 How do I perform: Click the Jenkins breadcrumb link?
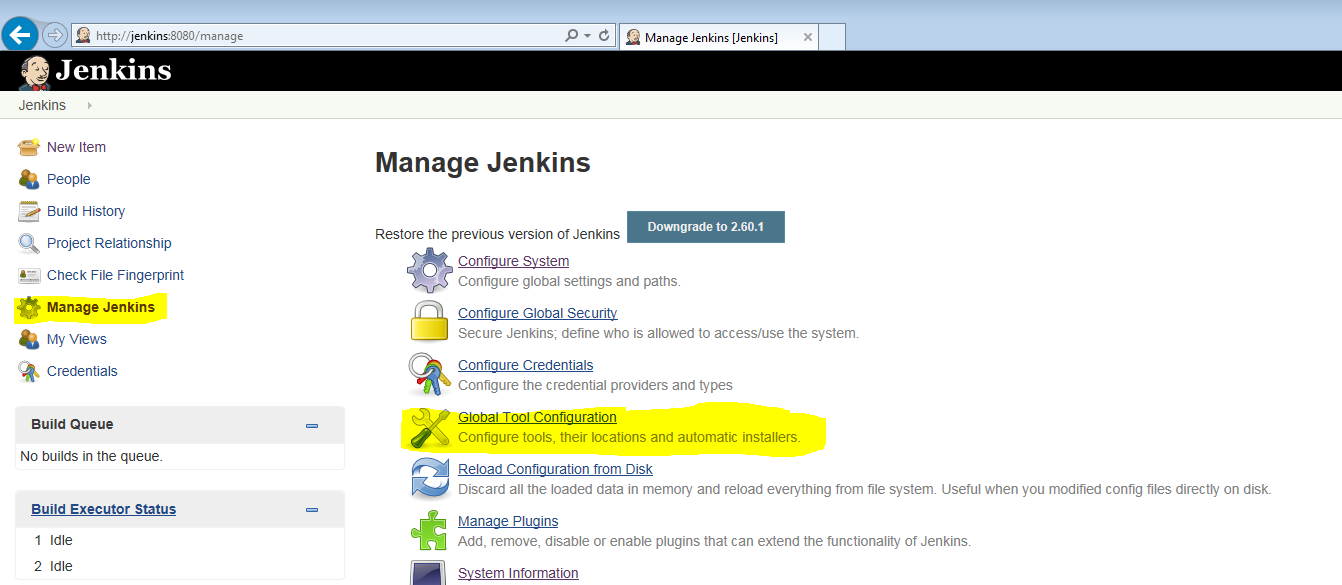[x=42, y=105]
